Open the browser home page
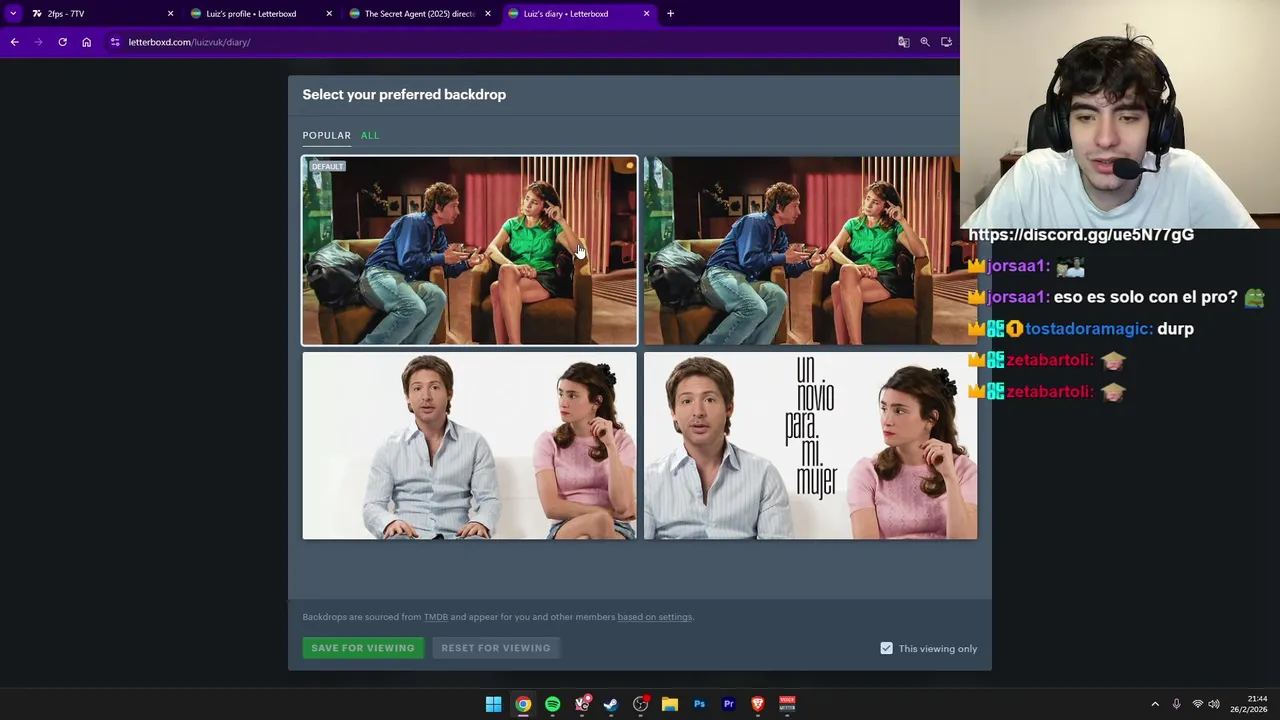The width and height of the screenshot is (1280, 720). (x=86, y=42)
